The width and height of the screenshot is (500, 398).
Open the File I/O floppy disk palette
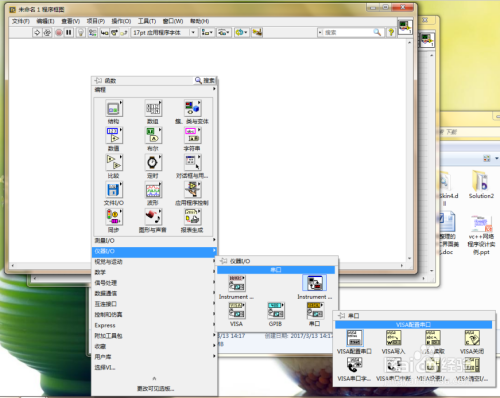click(114, 190)
